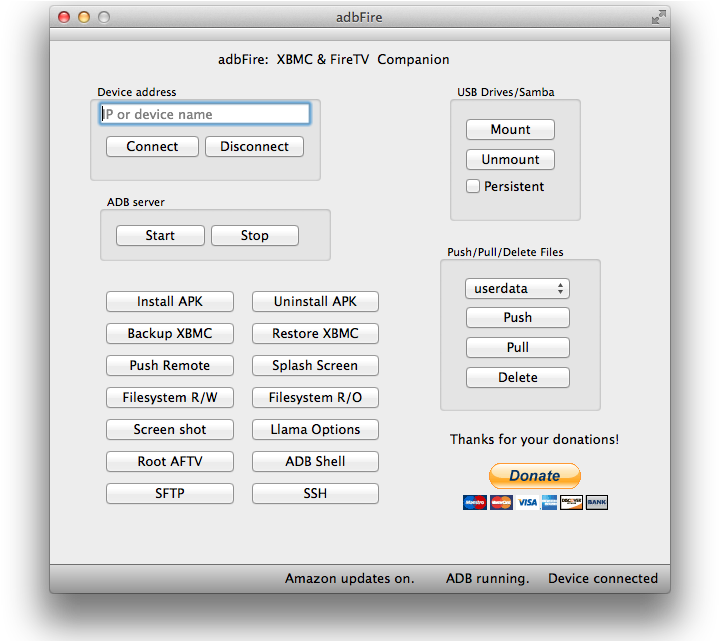This screenshot has width=719, height=641.
Task: Focus the IP or device name field
Action: pyautogui.click(x=205, y=114)
